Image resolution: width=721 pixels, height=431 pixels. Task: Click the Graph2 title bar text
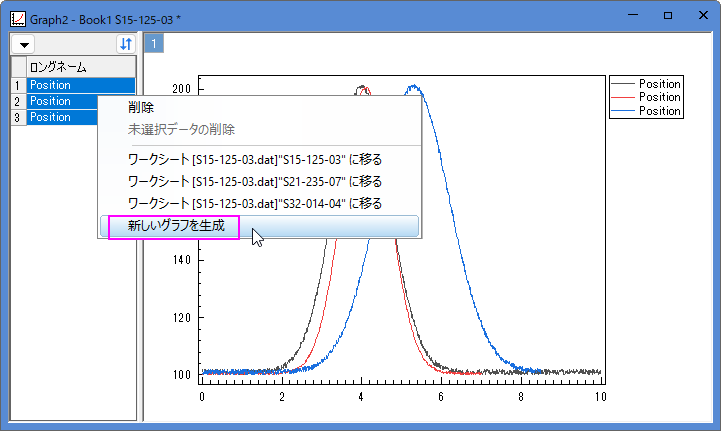(105, 20)
